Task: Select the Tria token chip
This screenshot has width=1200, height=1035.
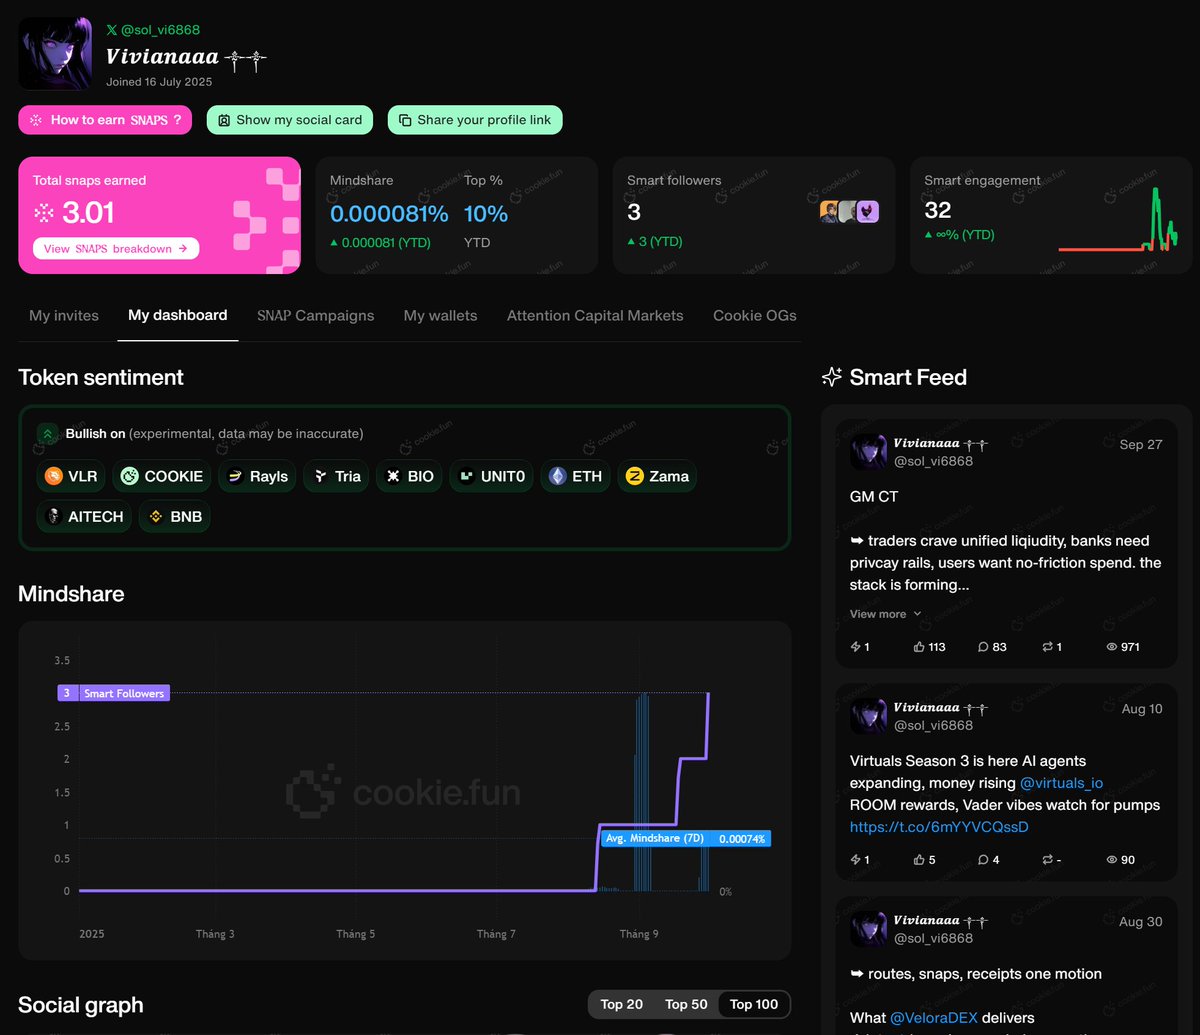Action: tap(336, 476)
